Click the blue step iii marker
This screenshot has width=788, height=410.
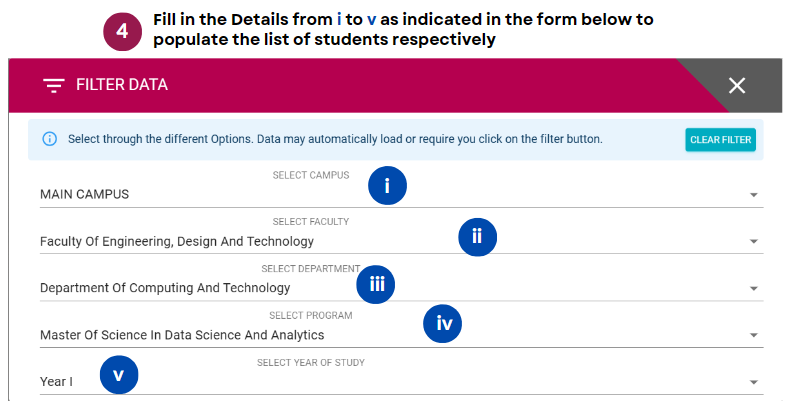375,284
